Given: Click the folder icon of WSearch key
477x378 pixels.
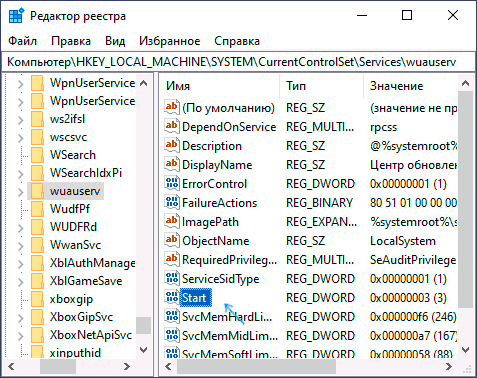Looking at the screenshot, I should point(37,155).
